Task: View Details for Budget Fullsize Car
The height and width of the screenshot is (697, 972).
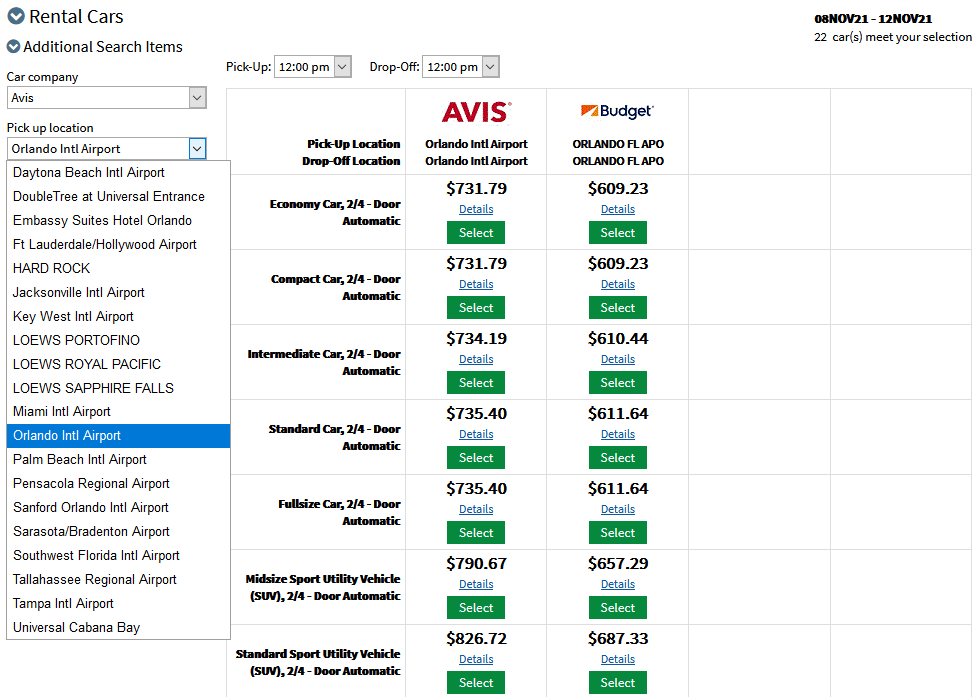Action: 617,510
